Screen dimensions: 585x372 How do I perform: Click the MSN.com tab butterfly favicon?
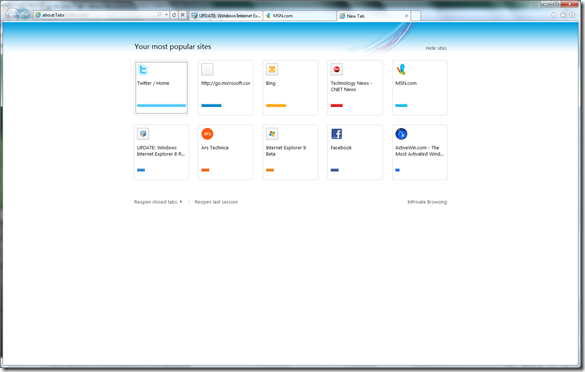click(x=268, y=16)
